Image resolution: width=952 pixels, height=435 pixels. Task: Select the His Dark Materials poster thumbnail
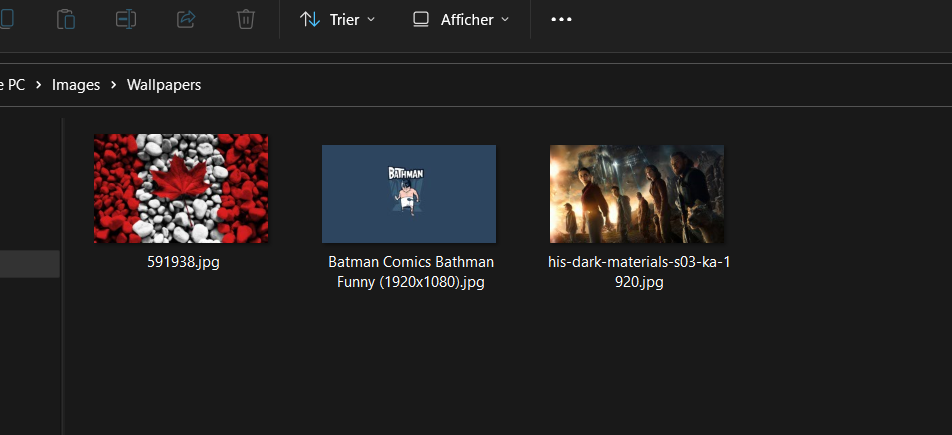[x=636, y=194]
